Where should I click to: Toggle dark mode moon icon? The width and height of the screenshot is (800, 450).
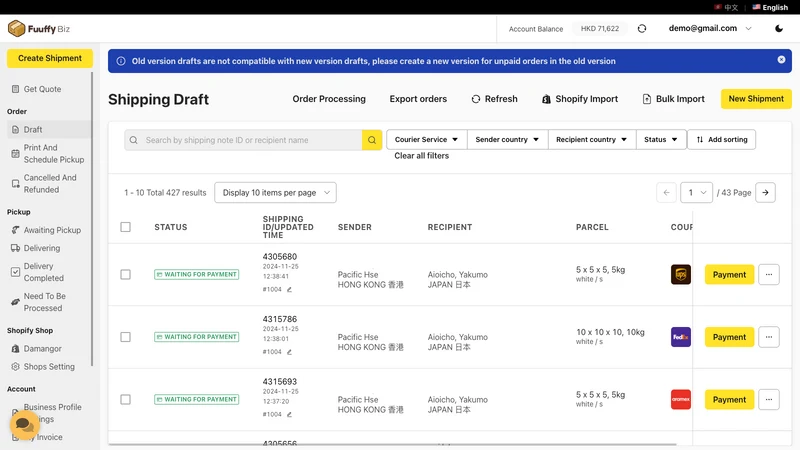[x=779, y=29]
